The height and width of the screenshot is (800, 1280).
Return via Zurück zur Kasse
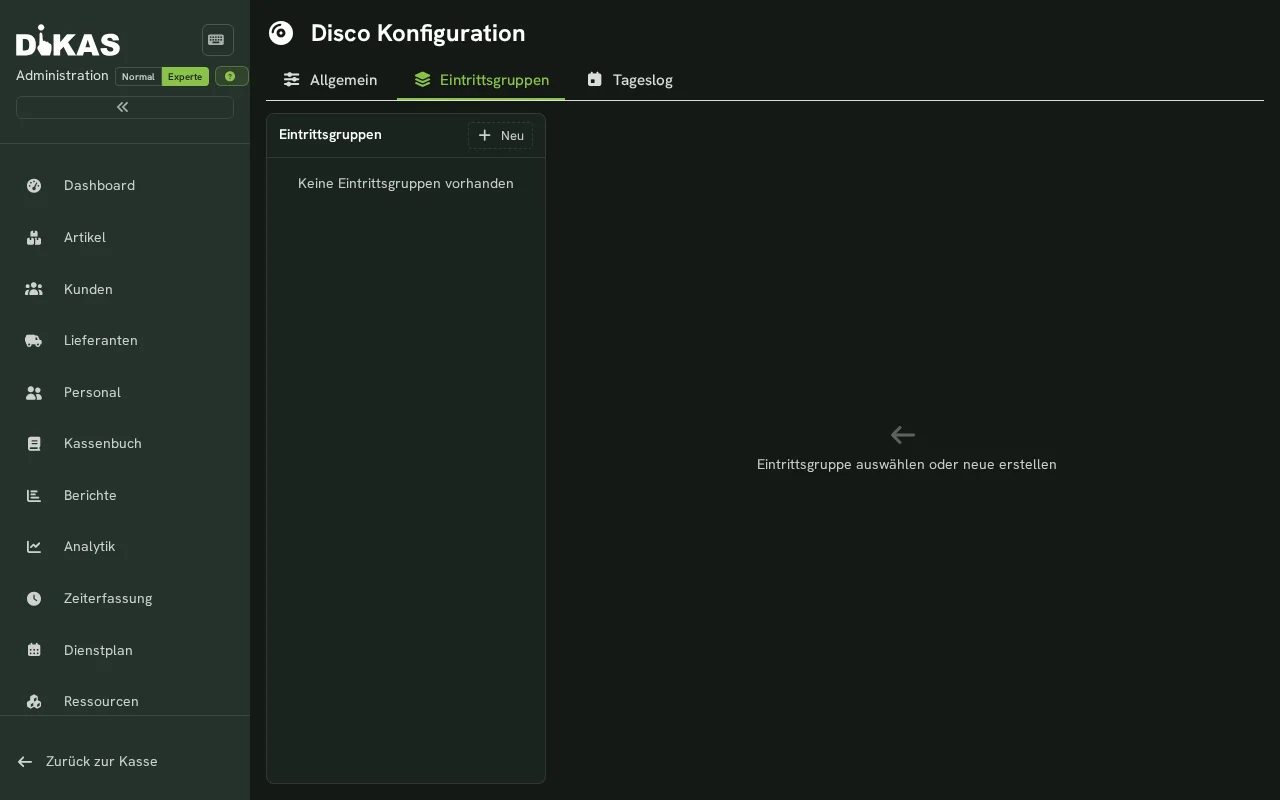88,761
